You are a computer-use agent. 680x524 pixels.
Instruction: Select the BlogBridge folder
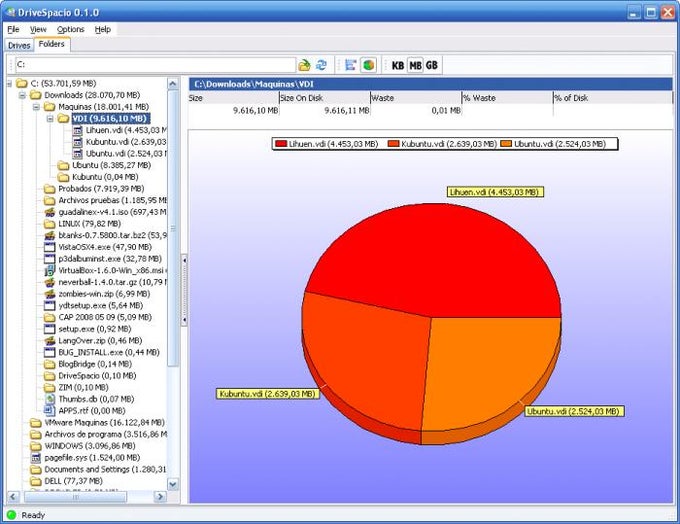point(88,364)
